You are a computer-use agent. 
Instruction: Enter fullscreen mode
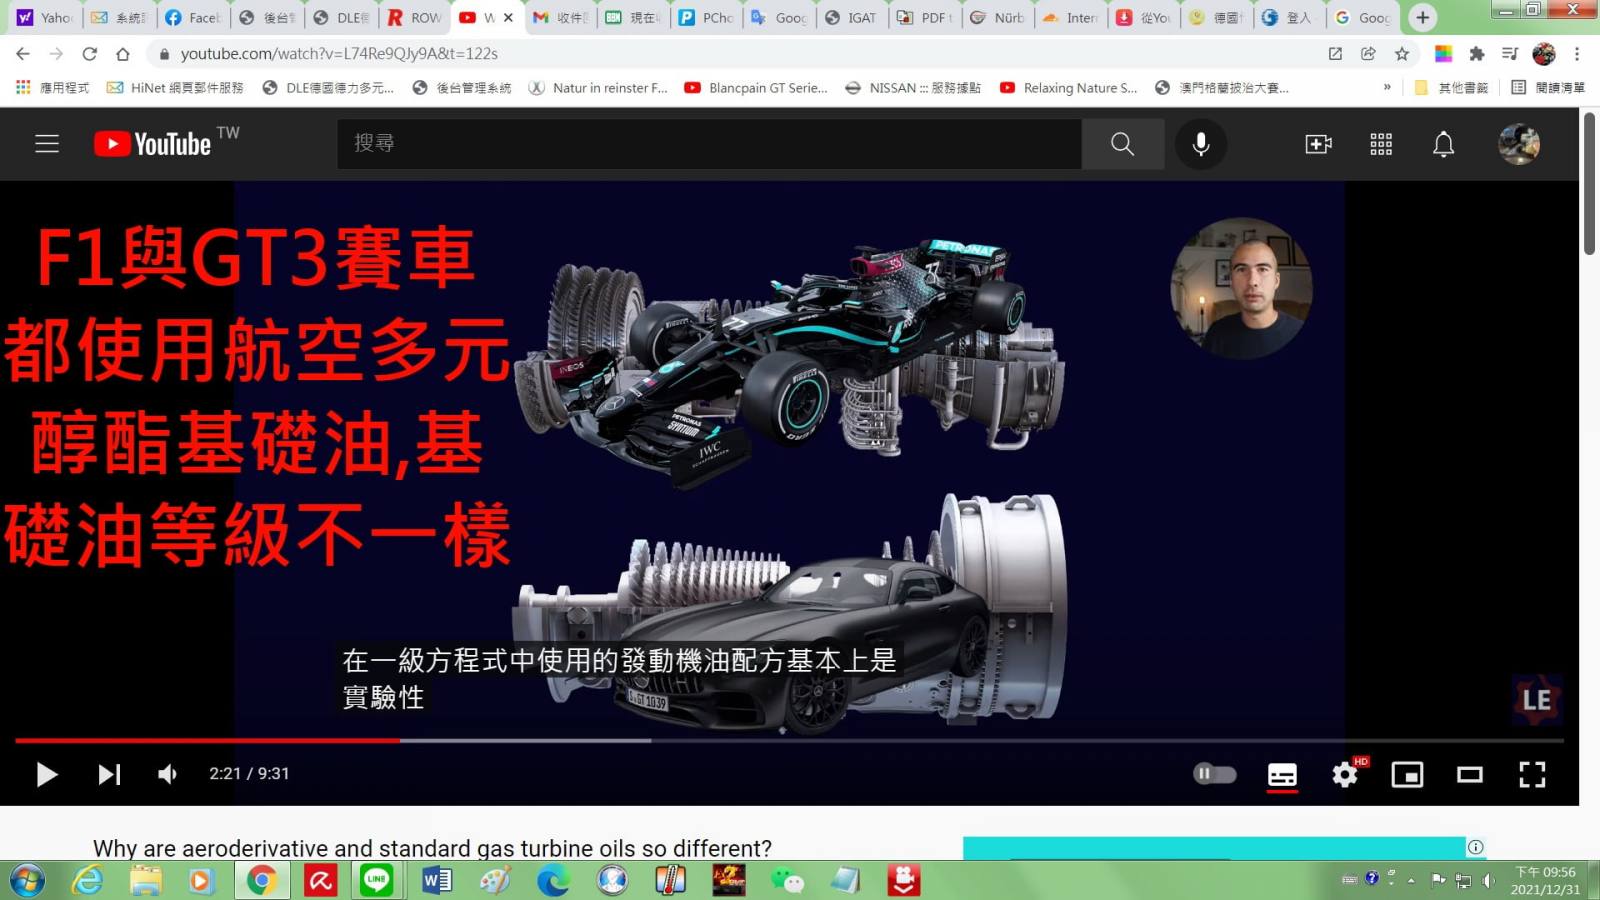click(1532, 775)
